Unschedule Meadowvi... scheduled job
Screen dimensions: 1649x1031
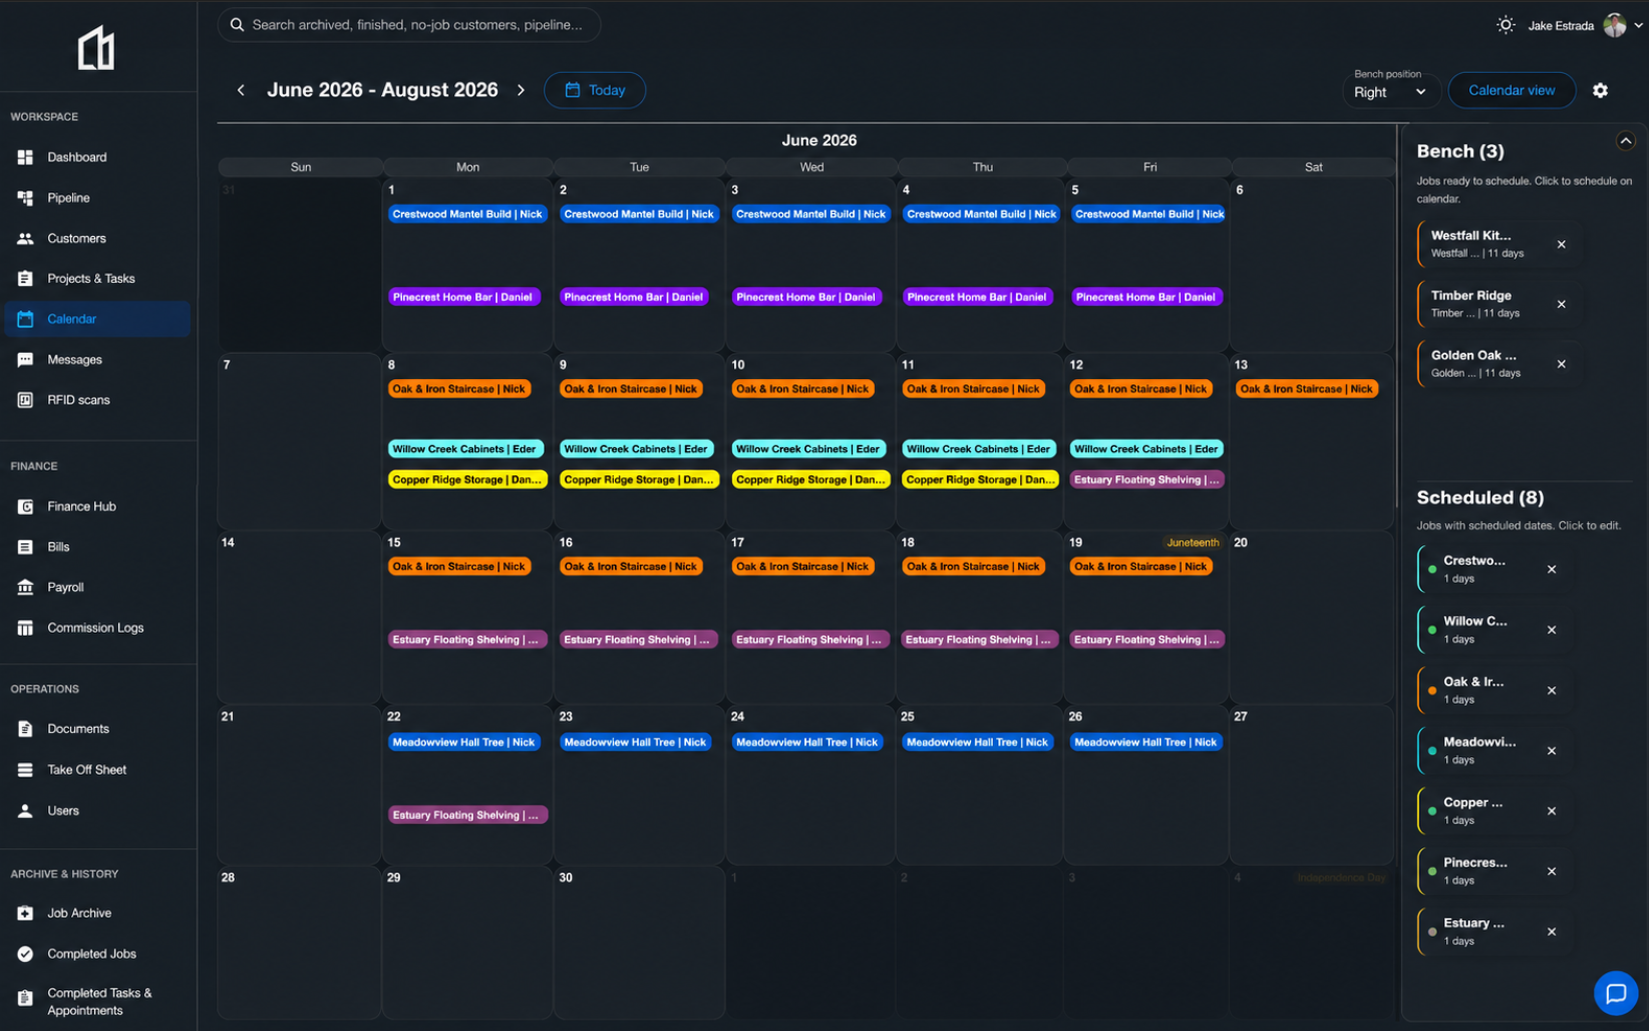click(x=1551, y=751)
